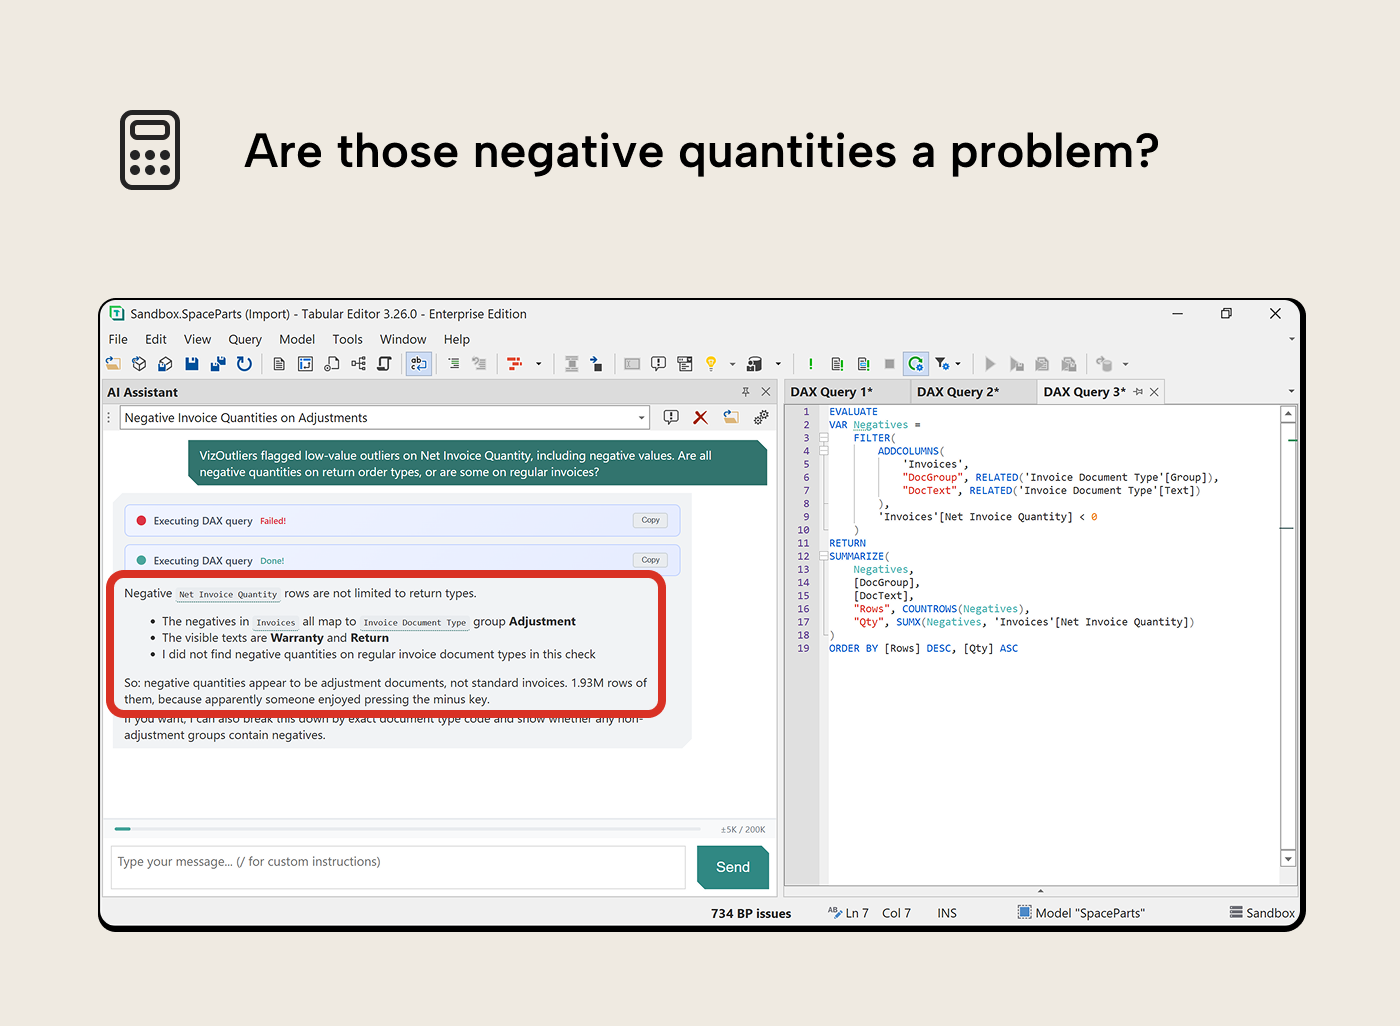Copy the failed DAX query
Screen dimensions: 1400x1026
(x=650, y=520)
